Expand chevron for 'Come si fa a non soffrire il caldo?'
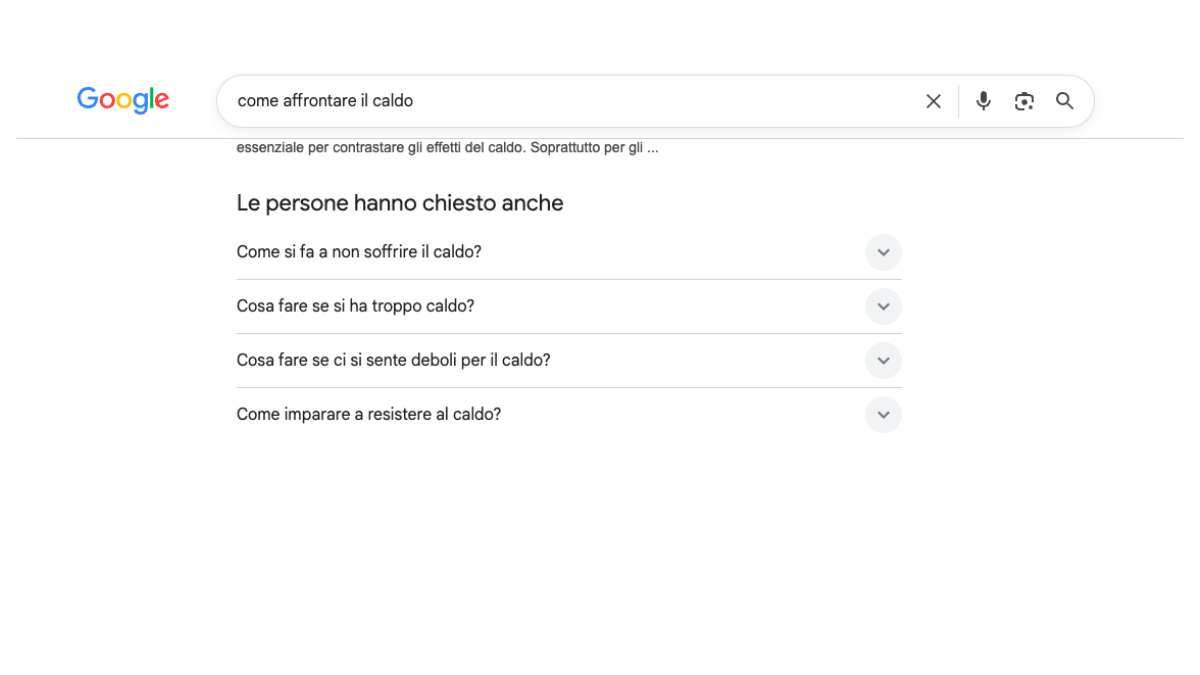1200x675 pixels. [883, 252]
